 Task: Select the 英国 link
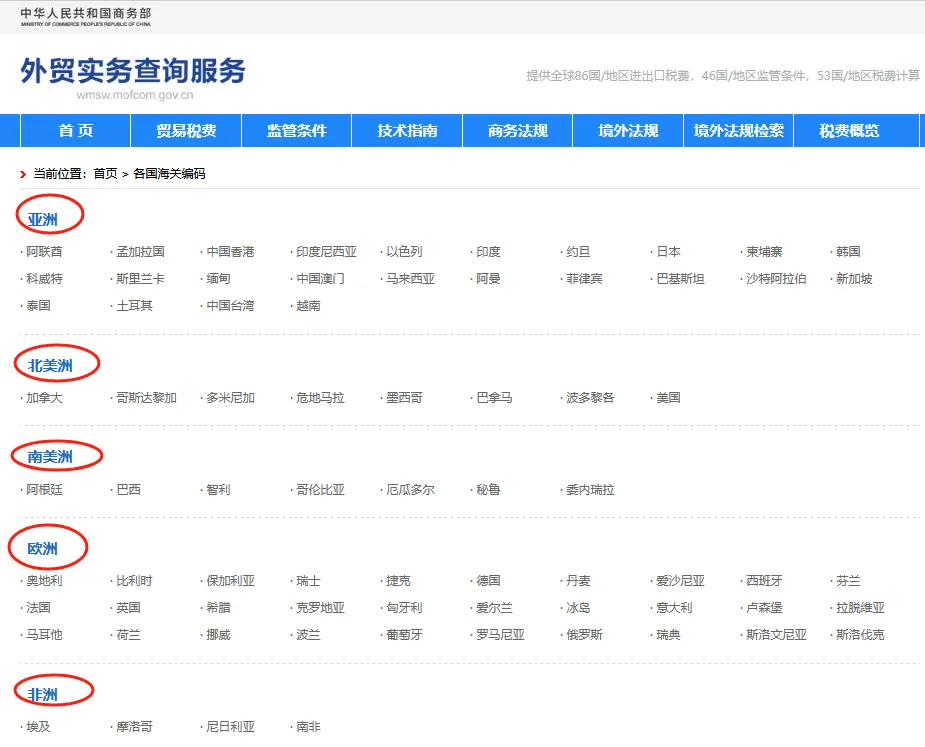(129, 608)
